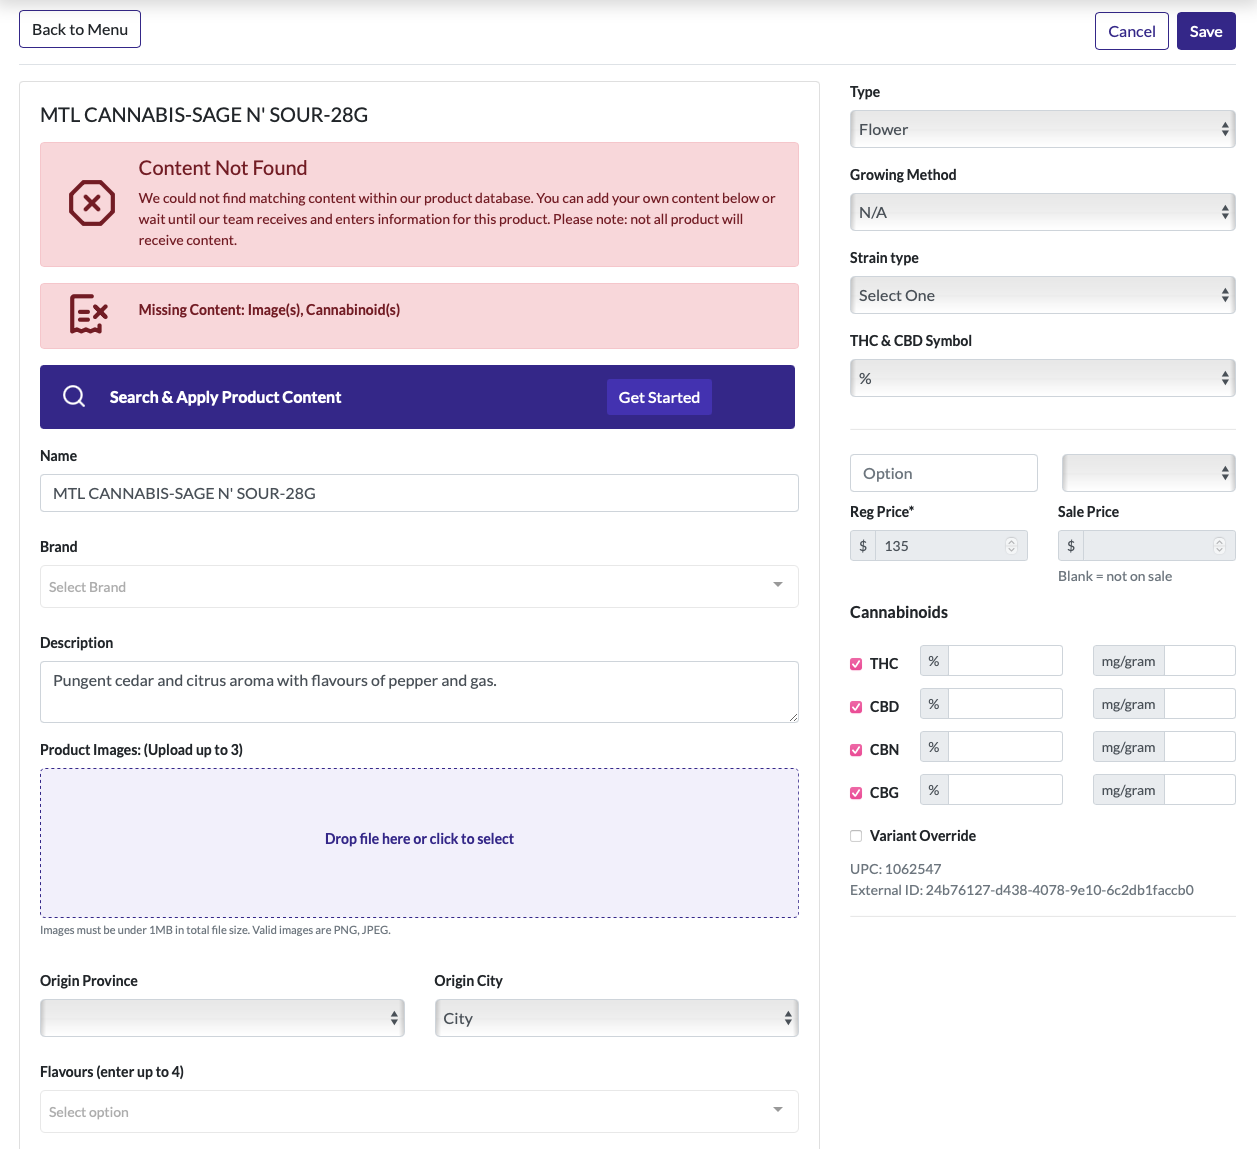Click the Description text area
The width and height of the screenshot is (1257, 1149).
click(x=419, y=692)
